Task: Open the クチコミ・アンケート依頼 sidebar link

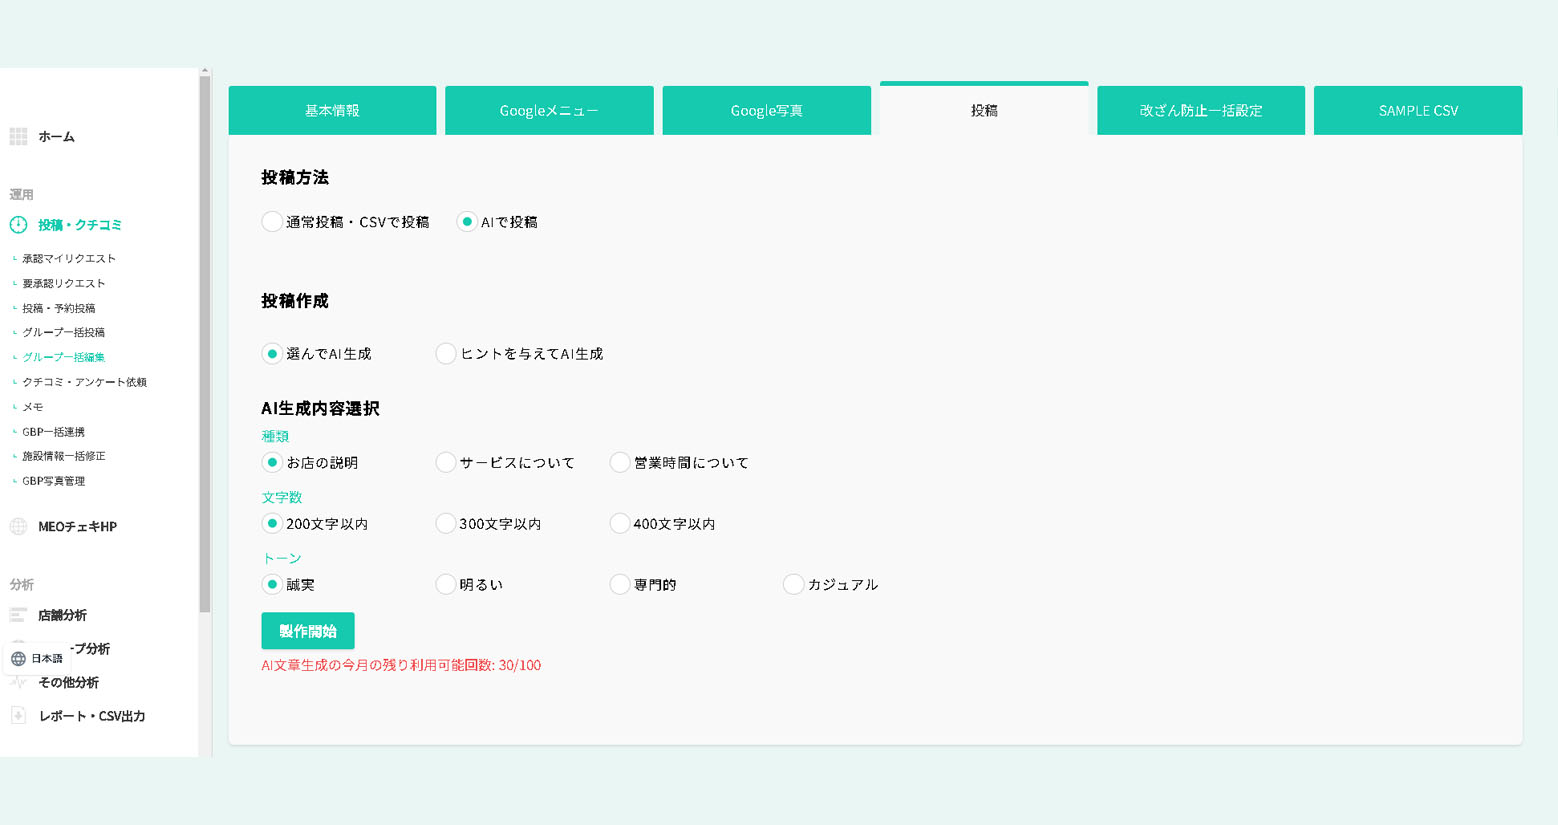Action: [85, 382]
